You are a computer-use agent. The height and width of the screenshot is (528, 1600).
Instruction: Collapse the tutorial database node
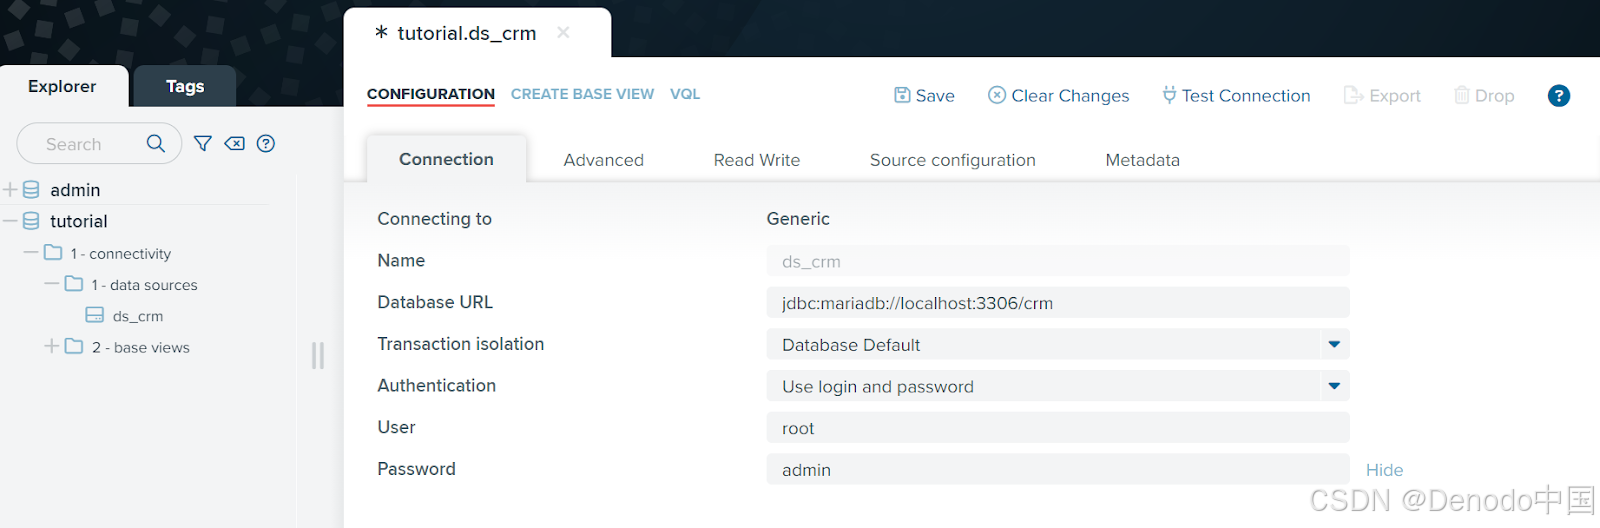coord(10,221)
